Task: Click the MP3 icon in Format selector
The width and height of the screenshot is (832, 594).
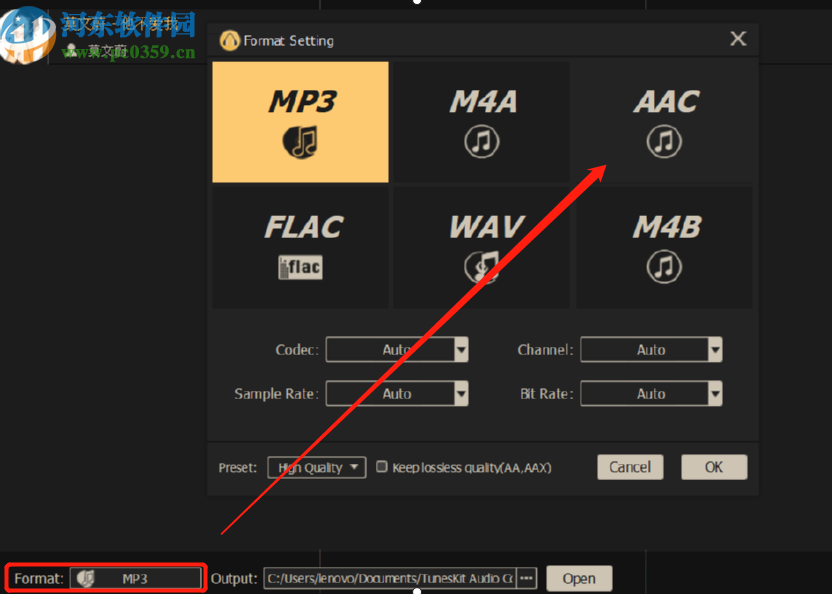Action: (85, 578)
